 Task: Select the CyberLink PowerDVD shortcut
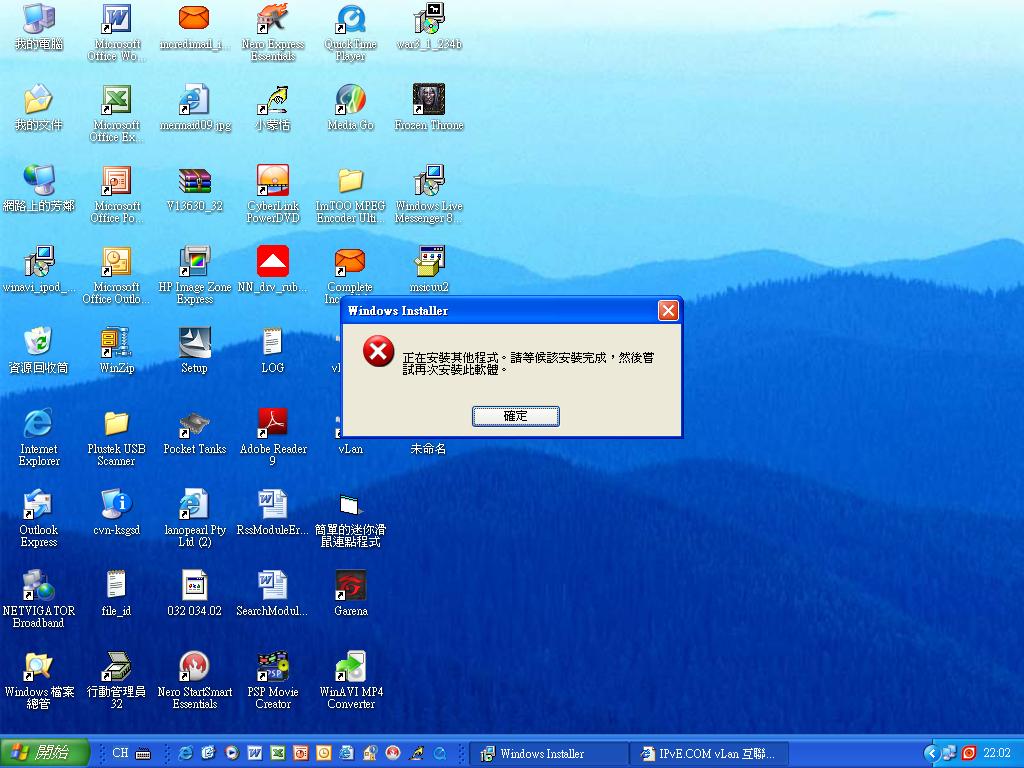[273, 195]
